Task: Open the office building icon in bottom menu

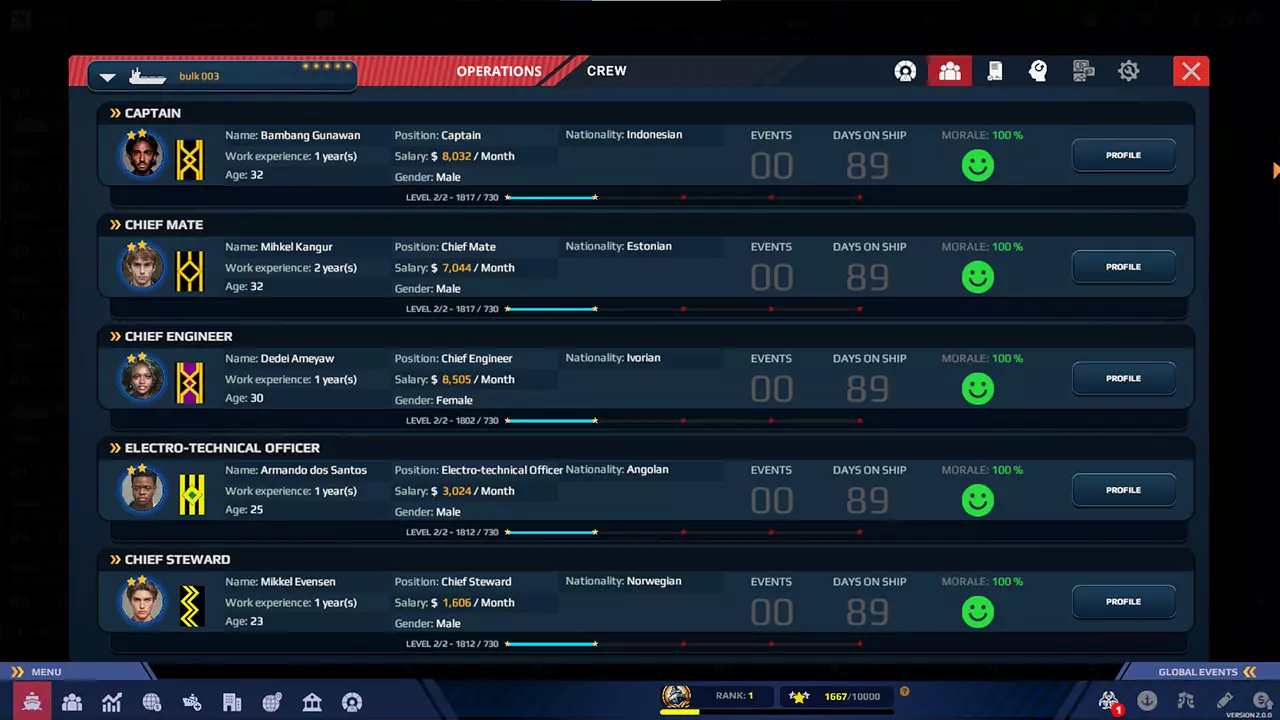Action: (232, 702)
